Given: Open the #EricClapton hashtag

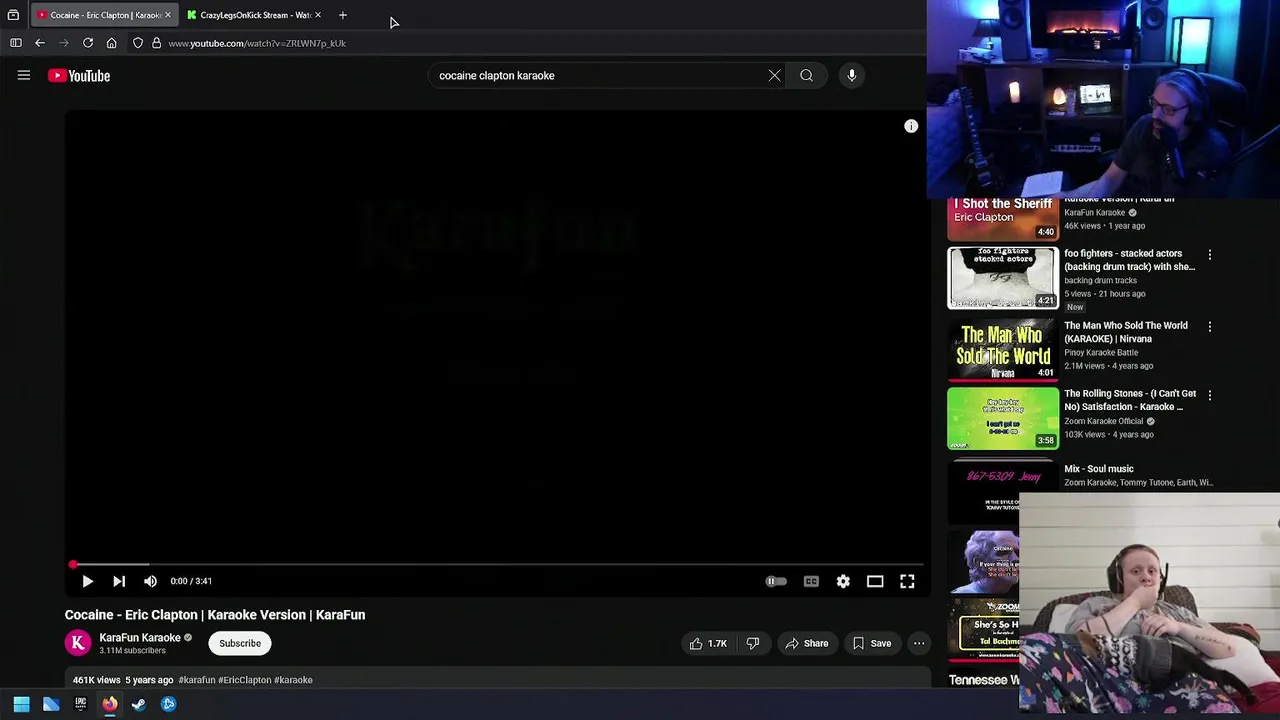Looking at the screenshot, I should pos(245,680).
